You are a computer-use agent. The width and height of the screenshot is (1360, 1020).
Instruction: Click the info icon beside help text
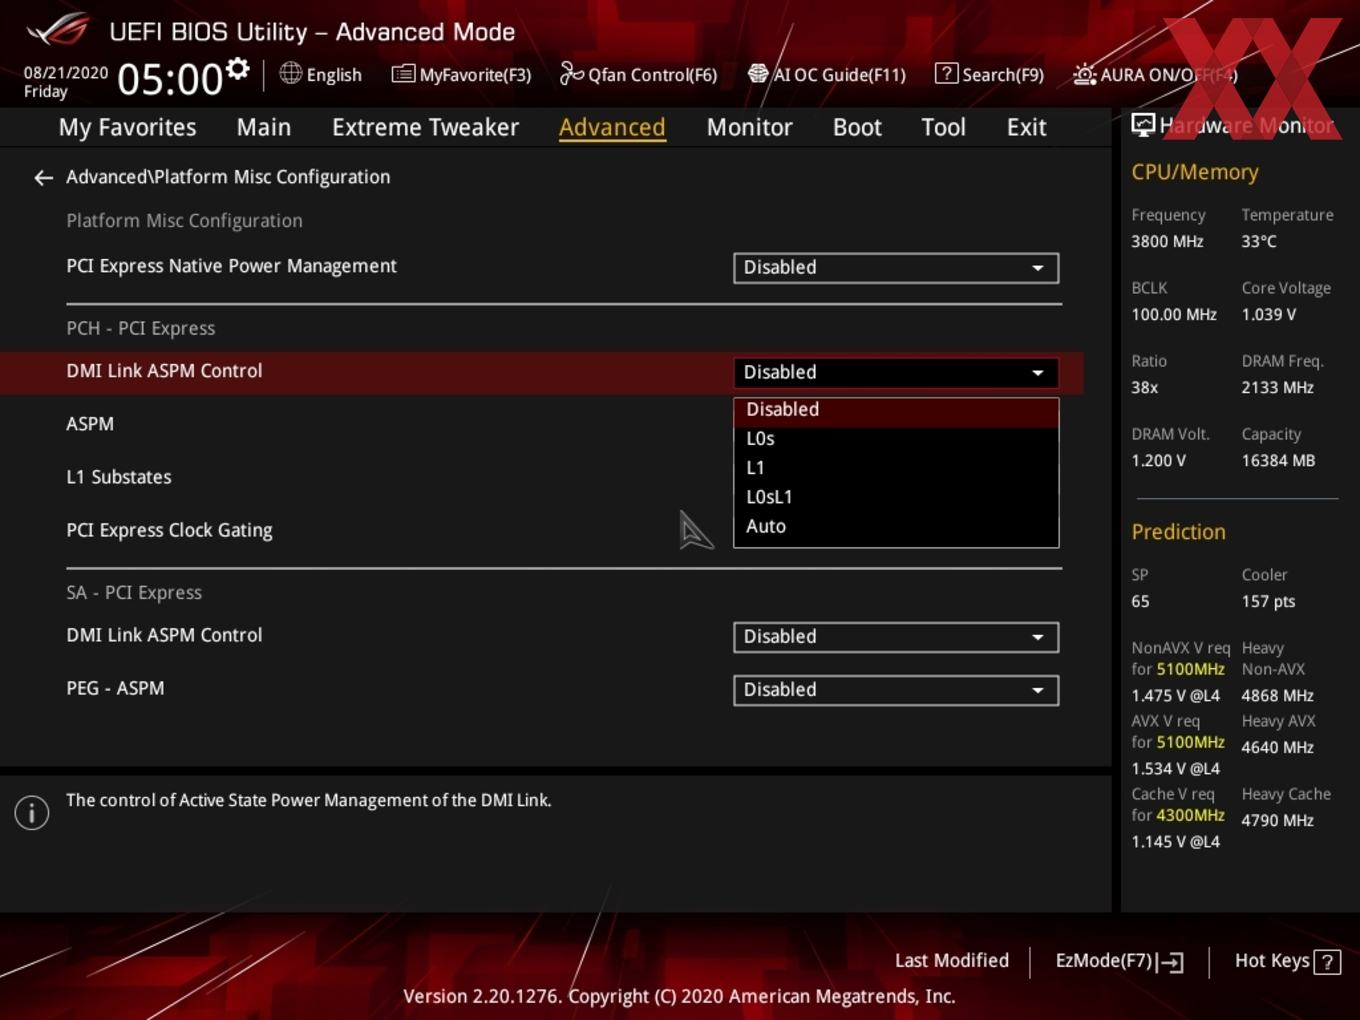click(32, 813)
